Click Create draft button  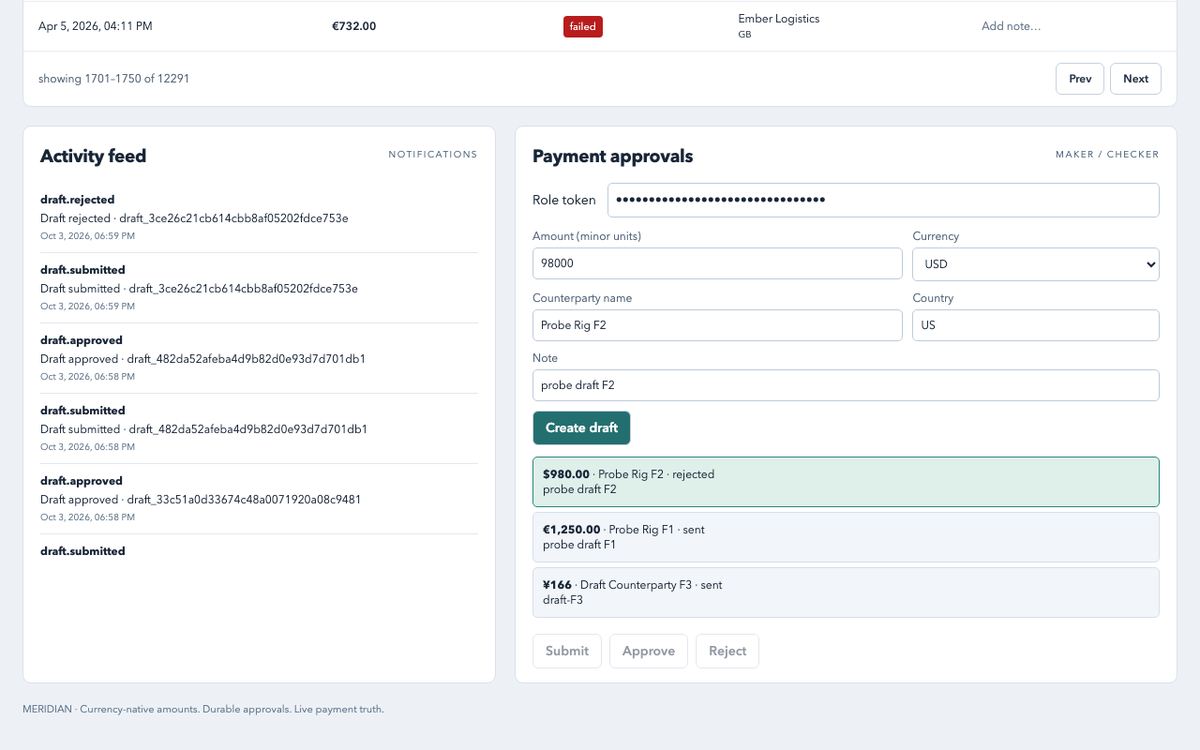click(581, 428)
